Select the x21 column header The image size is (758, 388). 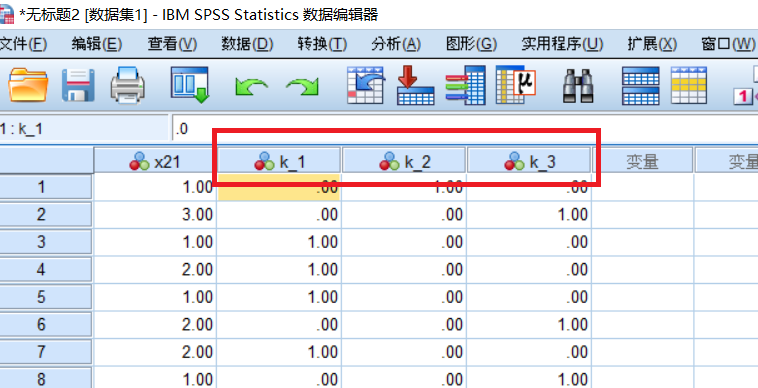pyautogui.click(x=155, y=161)
